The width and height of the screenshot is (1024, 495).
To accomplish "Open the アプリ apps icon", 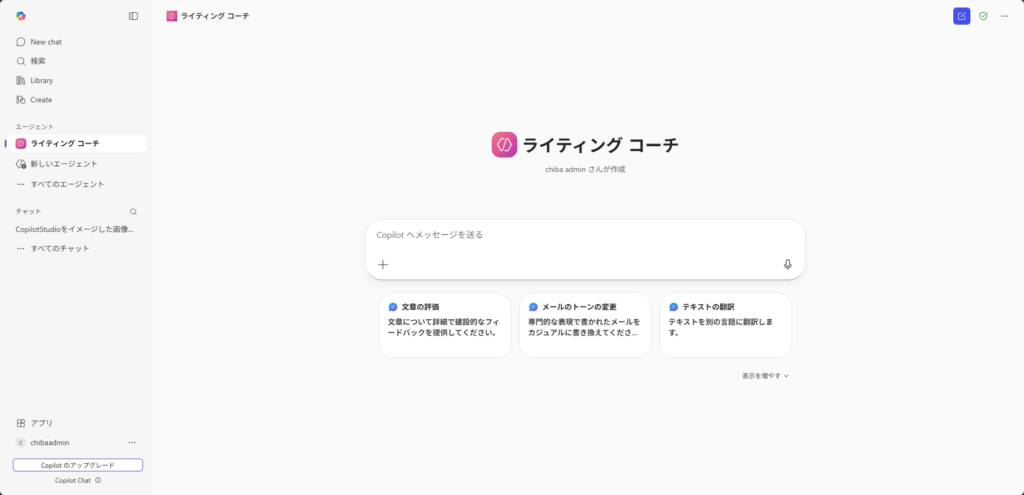I will pyautogui.click(x=21, y=423).
